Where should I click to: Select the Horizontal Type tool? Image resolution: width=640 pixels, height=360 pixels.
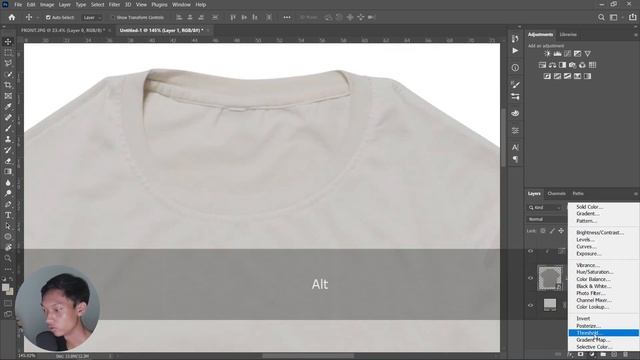[x=8, y=215]
